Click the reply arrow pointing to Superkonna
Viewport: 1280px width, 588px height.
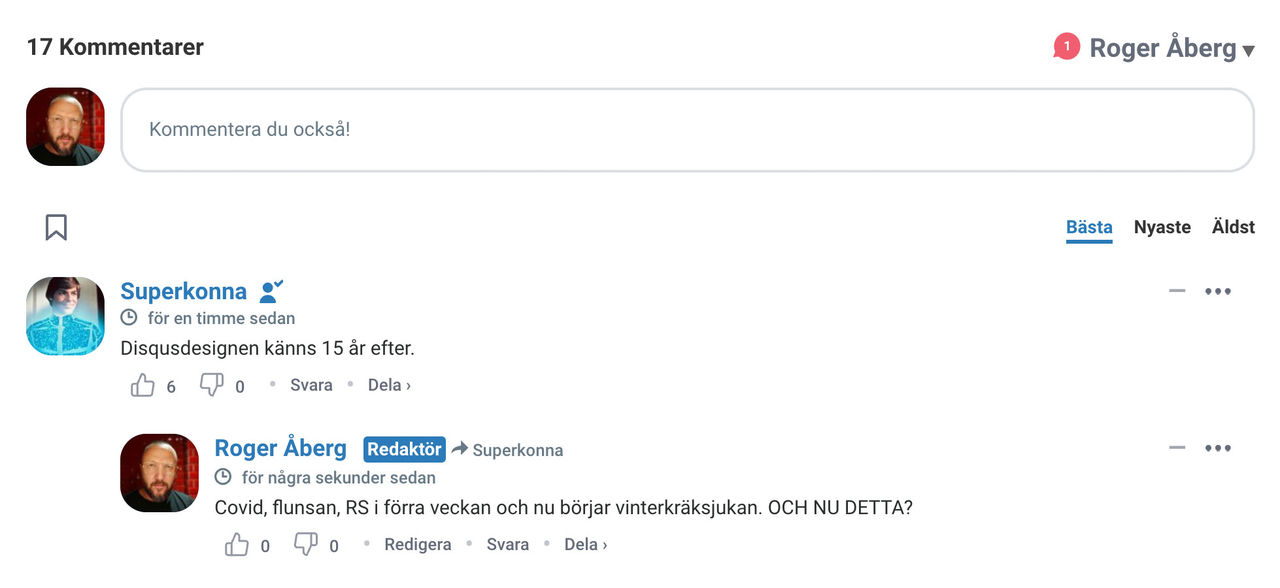pos(459,449)
